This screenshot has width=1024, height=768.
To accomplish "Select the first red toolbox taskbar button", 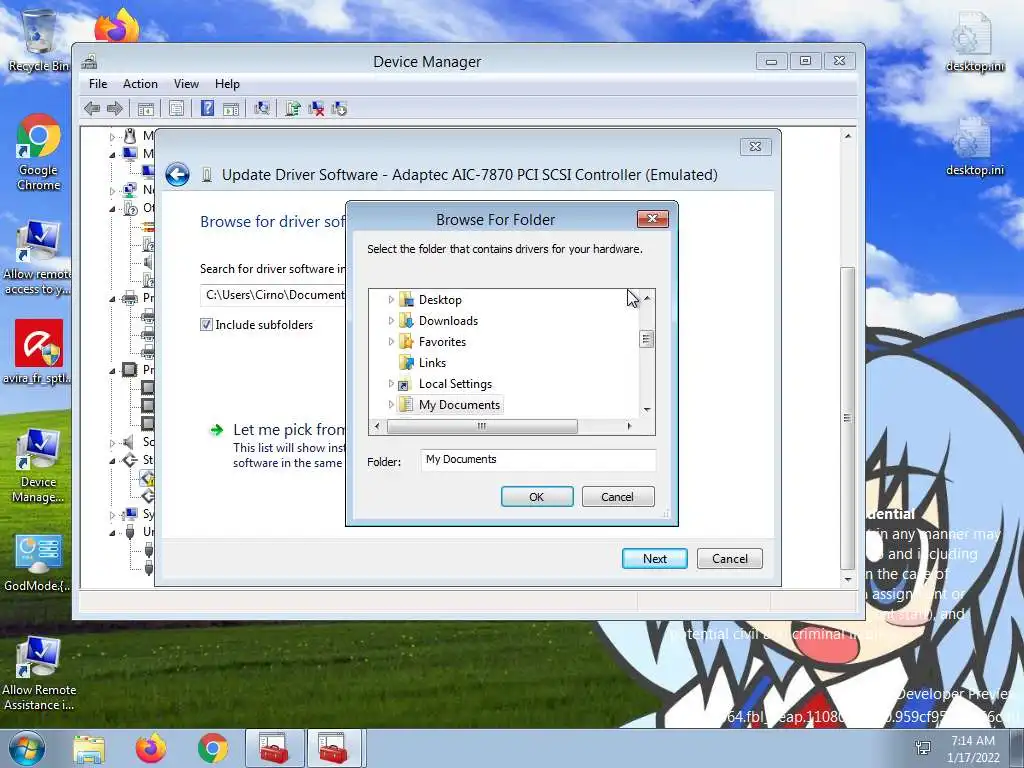I will [274, 748].
